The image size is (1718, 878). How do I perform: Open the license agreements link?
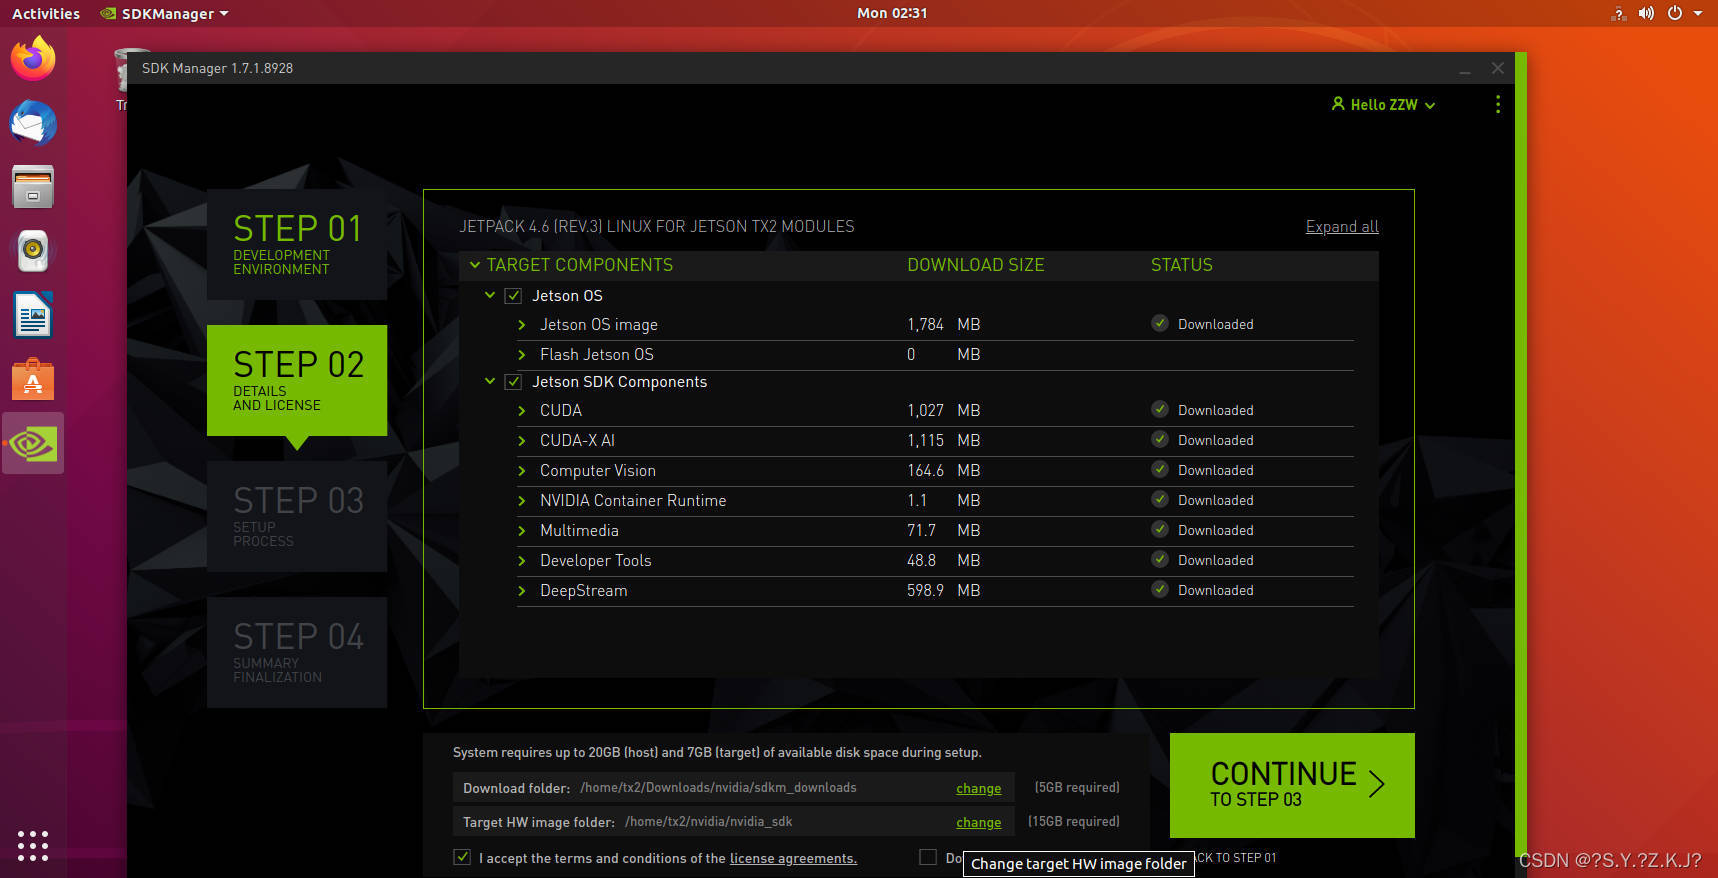(793, 858)
